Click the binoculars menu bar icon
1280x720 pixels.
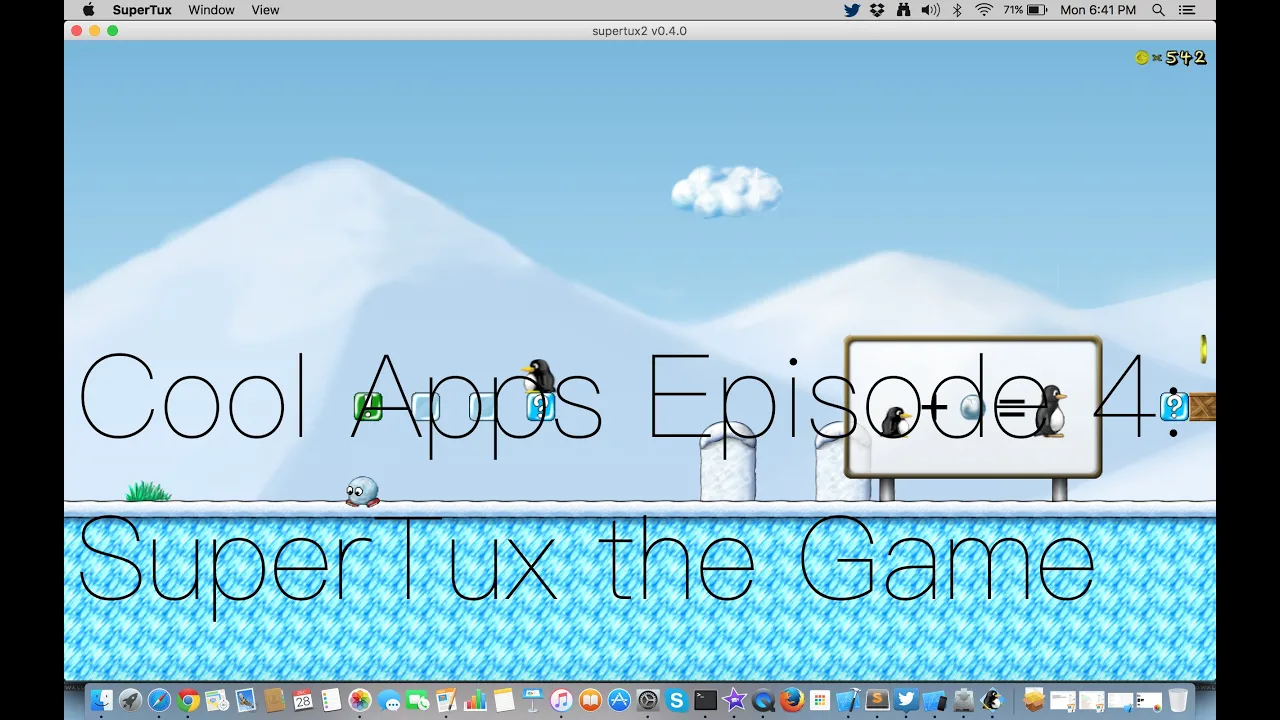pyautogui.click(x=904, y=10)
